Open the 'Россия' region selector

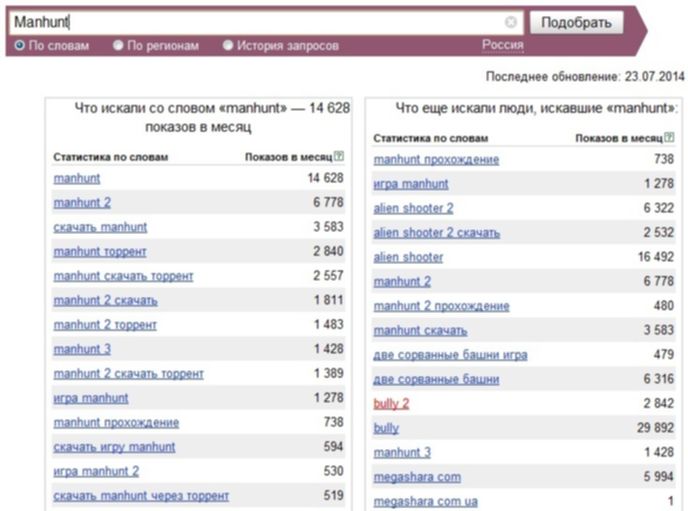click(x=502, y=45)
